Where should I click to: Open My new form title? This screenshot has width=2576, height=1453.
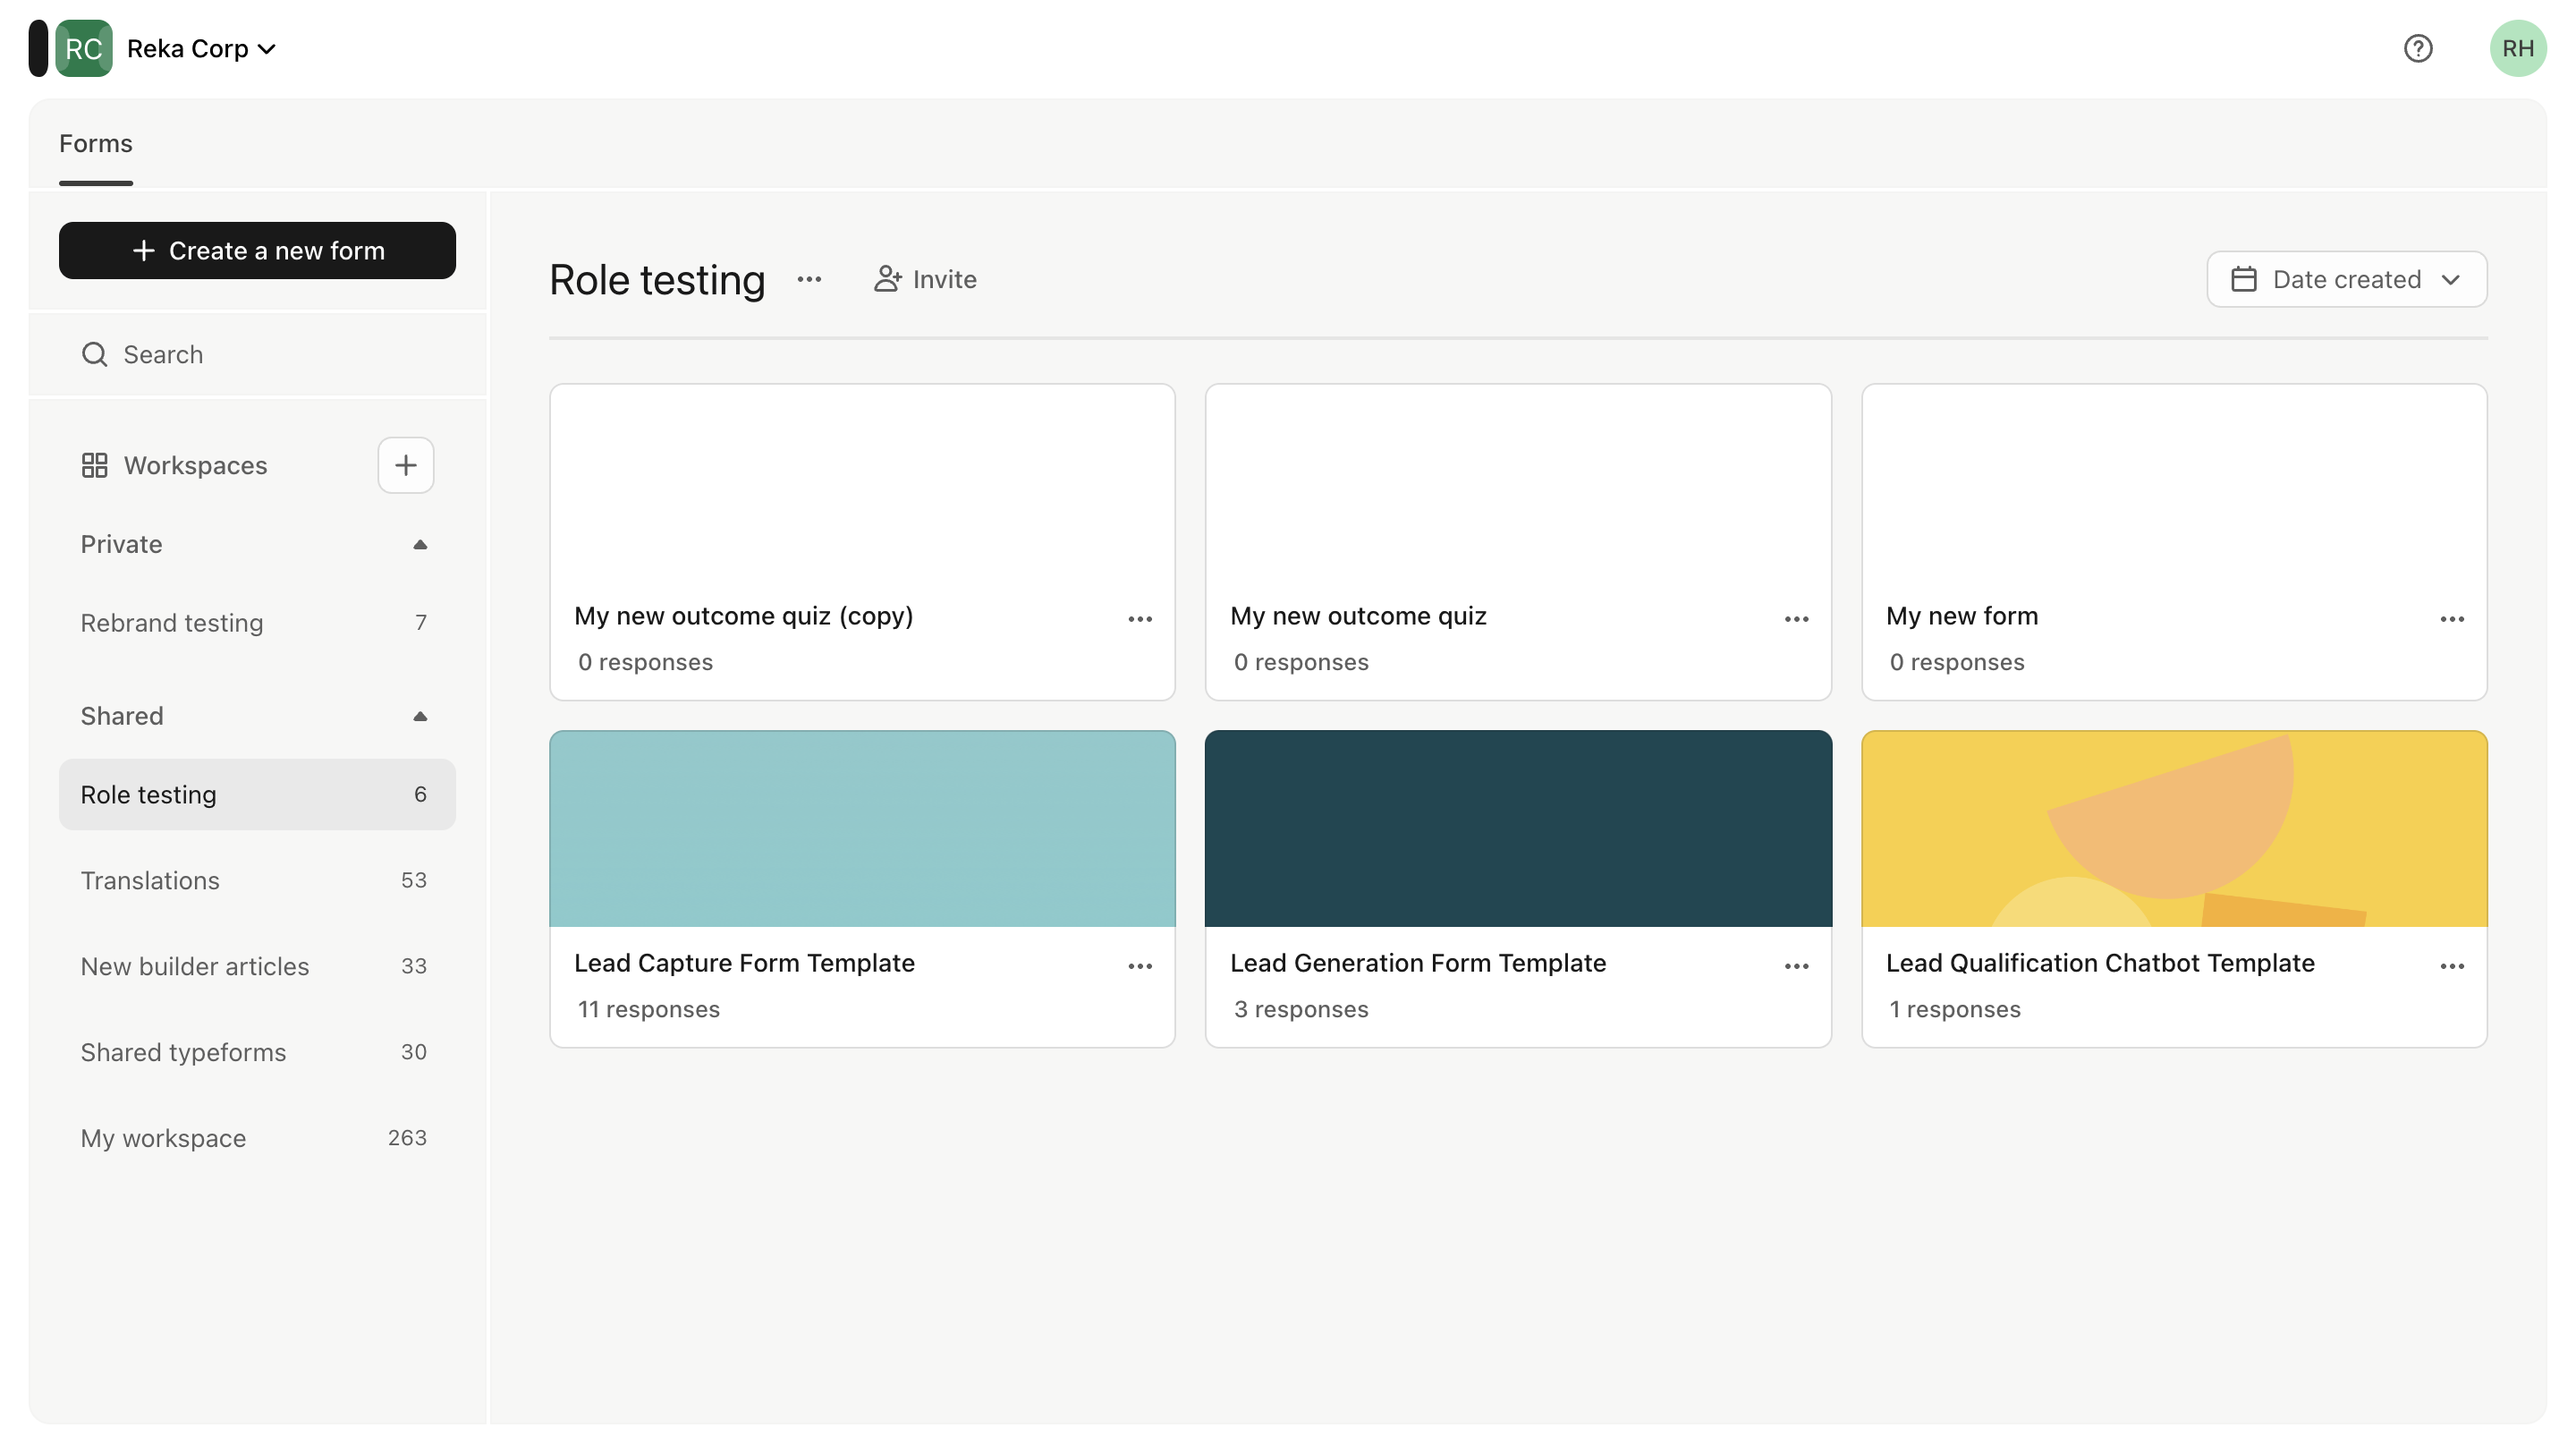1961,616
